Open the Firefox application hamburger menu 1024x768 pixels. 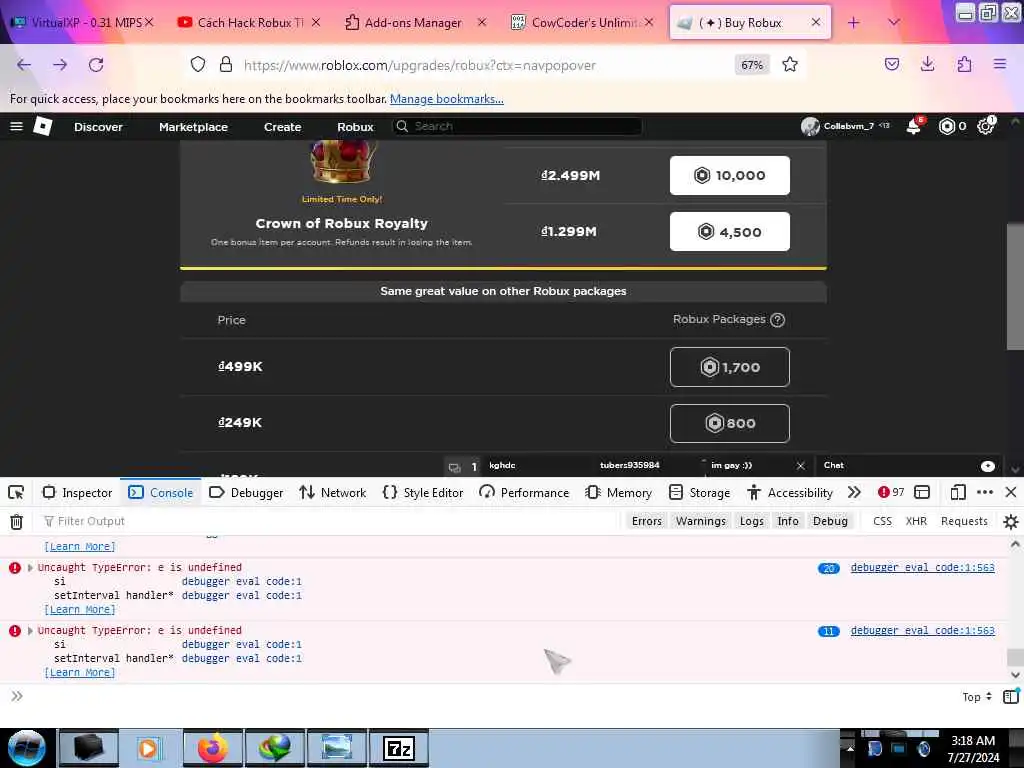1000,64
